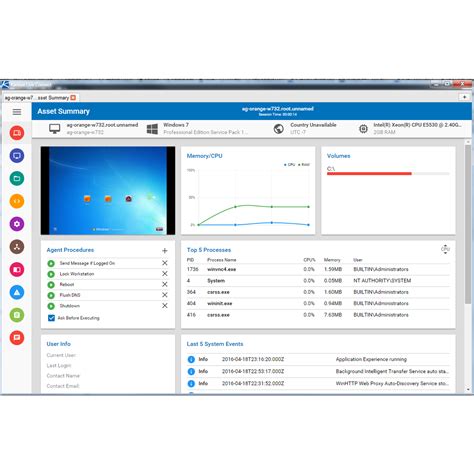Open the green sidebar icon
The height and width of the screenshot is (474, 474).
[x=17, y=315]
